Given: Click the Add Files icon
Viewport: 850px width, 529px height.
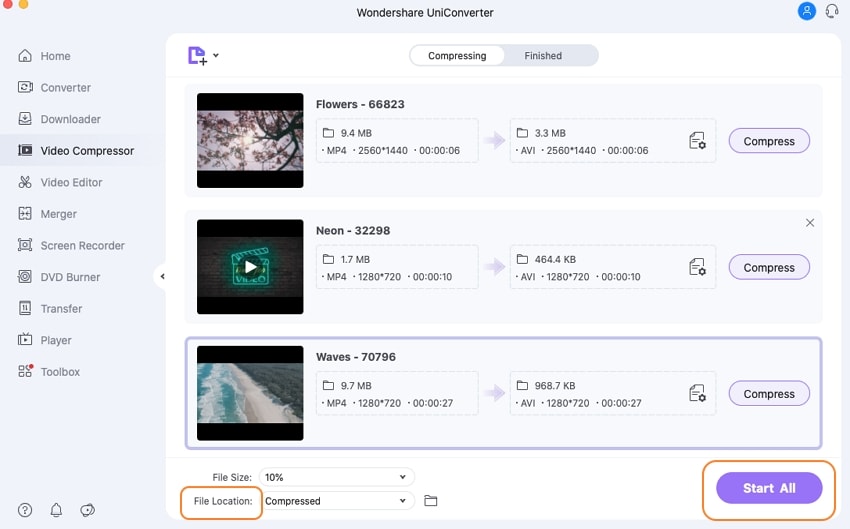Looking at the screenshot, I should pyautogui.click(x=197, y=56).
